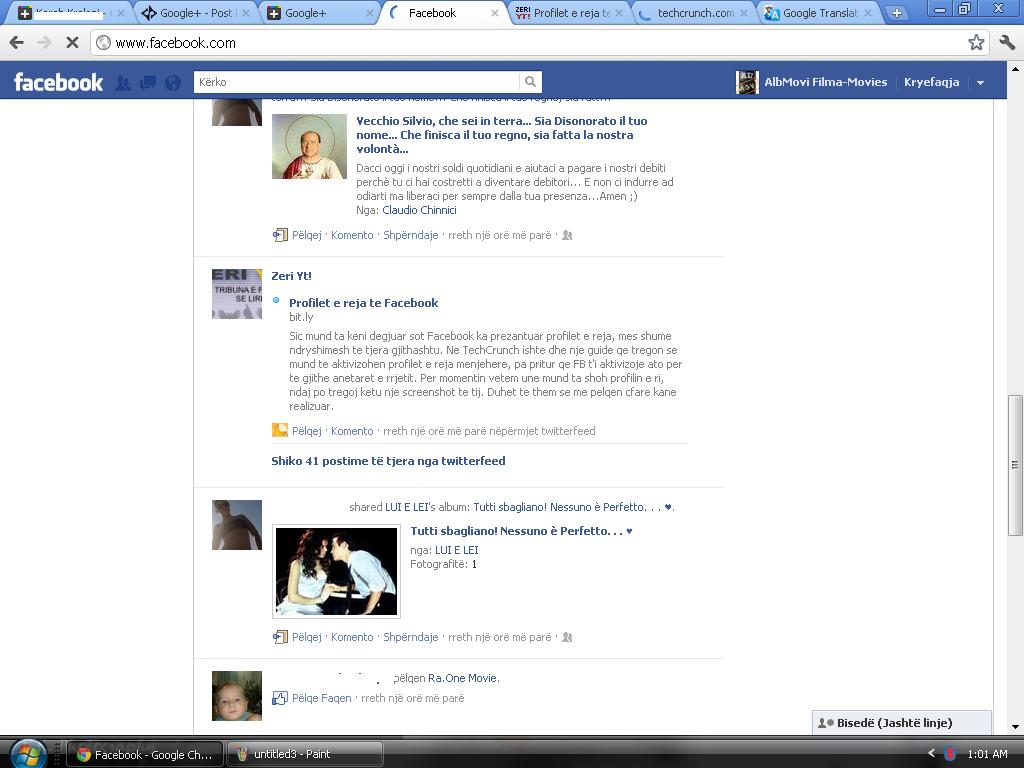Viewport: 1024px width, 768px height.
Task: Open the Silvio post thumbnail image
Action: click(x=309, y=146)
